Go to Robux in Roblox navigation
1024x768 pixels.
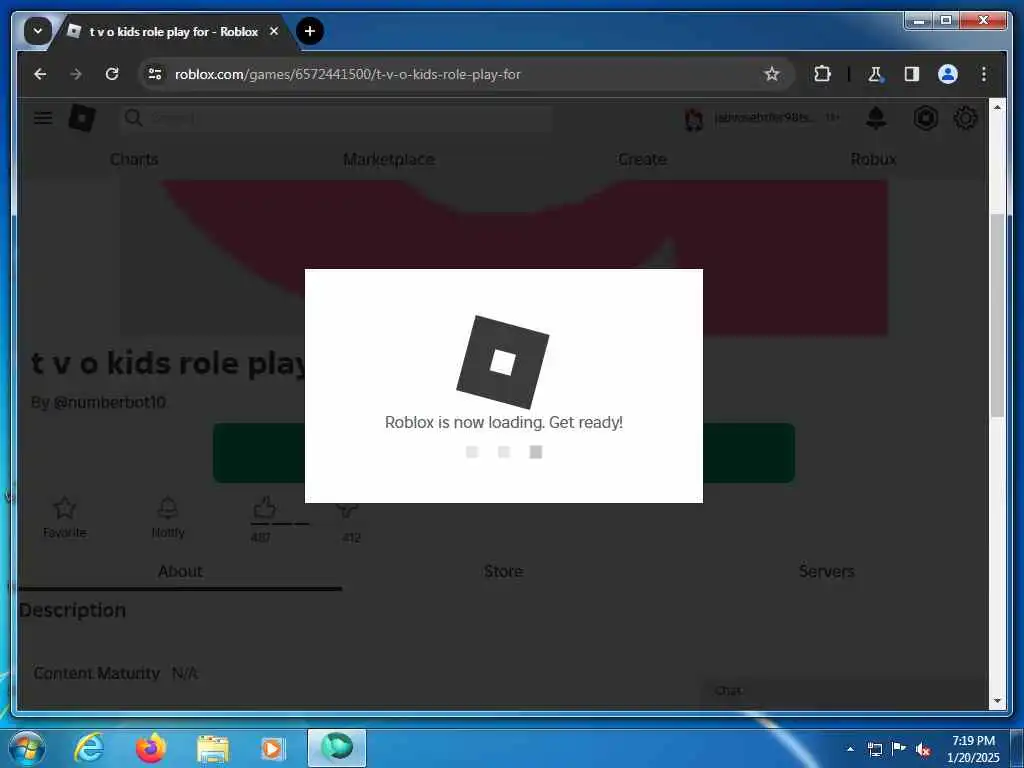(874, 159)
